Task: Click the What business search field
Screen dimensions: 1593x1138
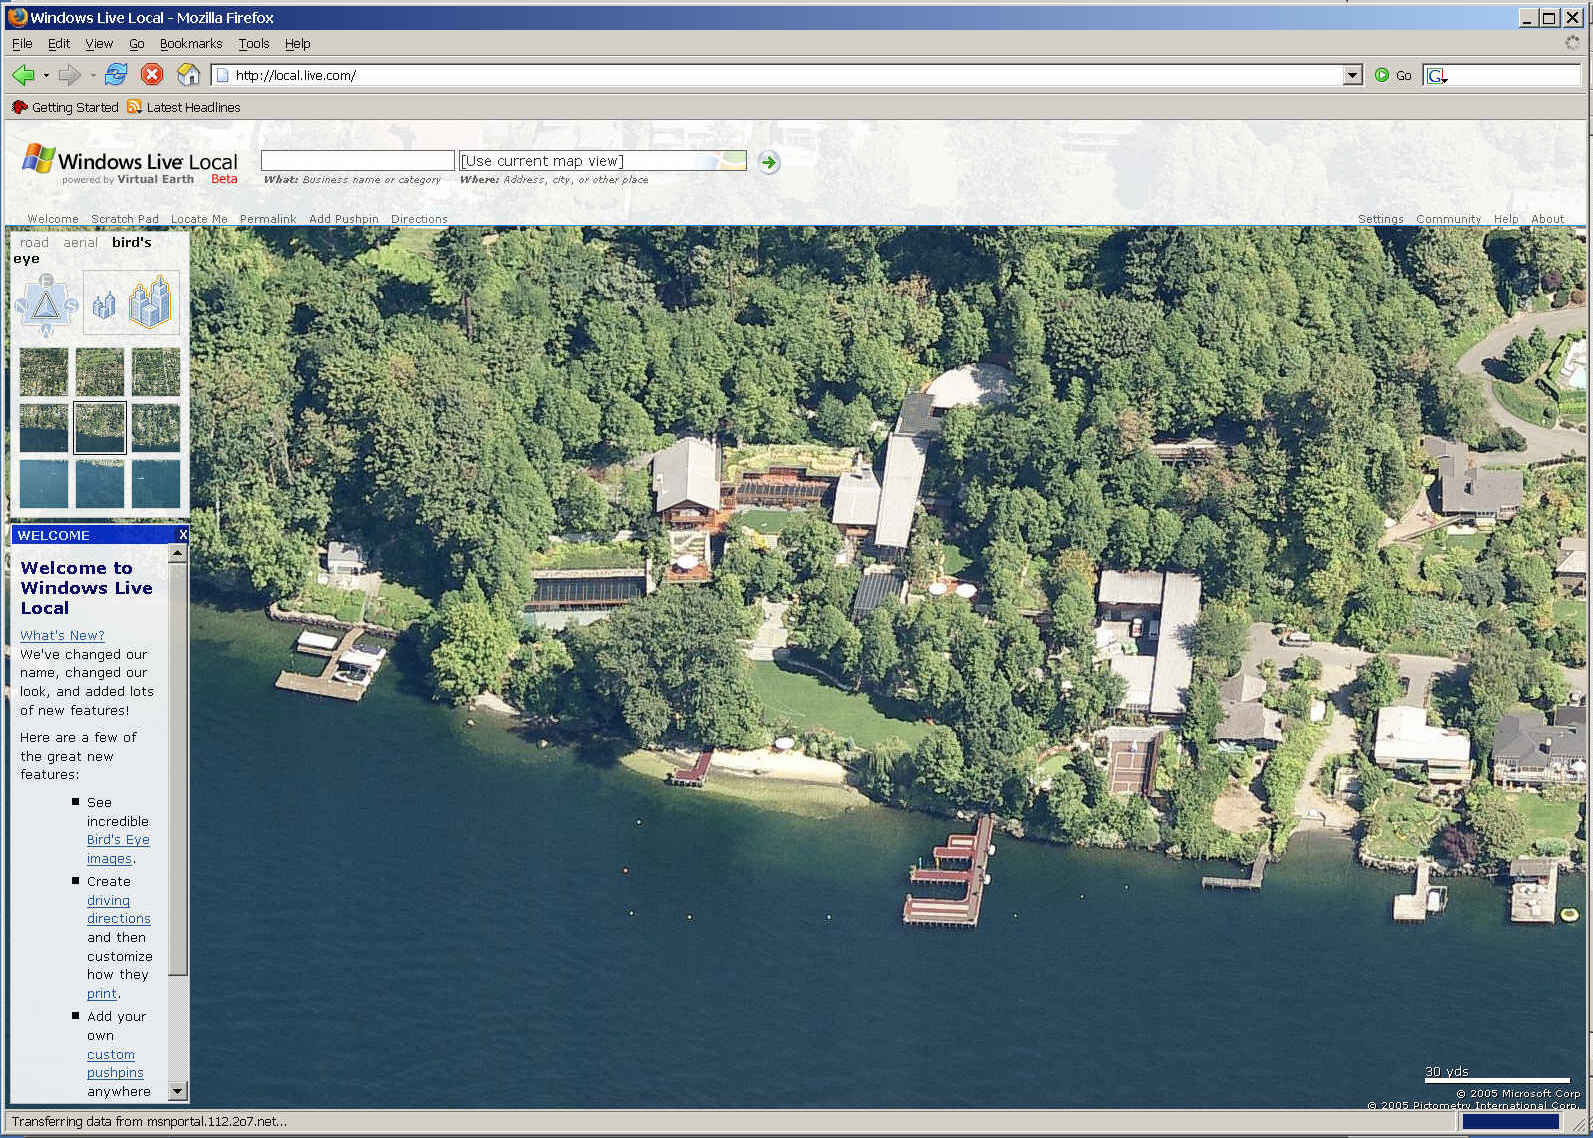Action: click(x=357, y=161)
